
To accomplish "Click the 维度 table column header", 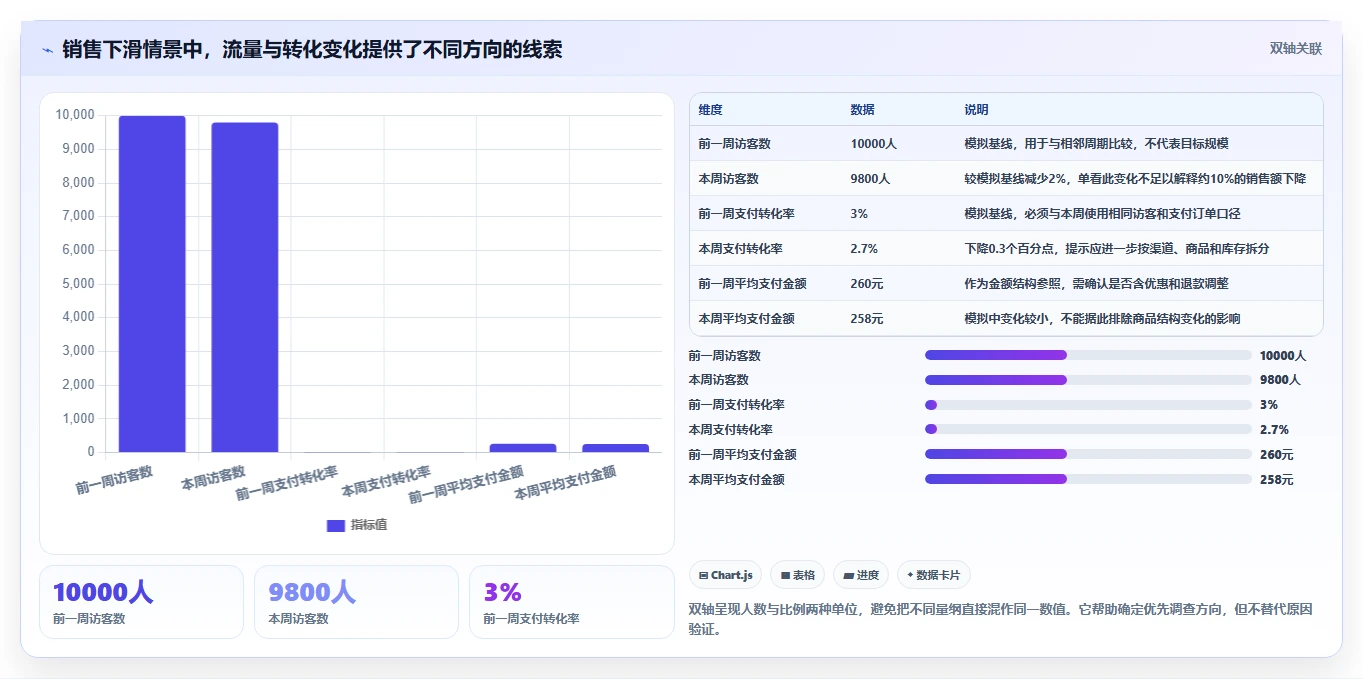I will [710, 109].
